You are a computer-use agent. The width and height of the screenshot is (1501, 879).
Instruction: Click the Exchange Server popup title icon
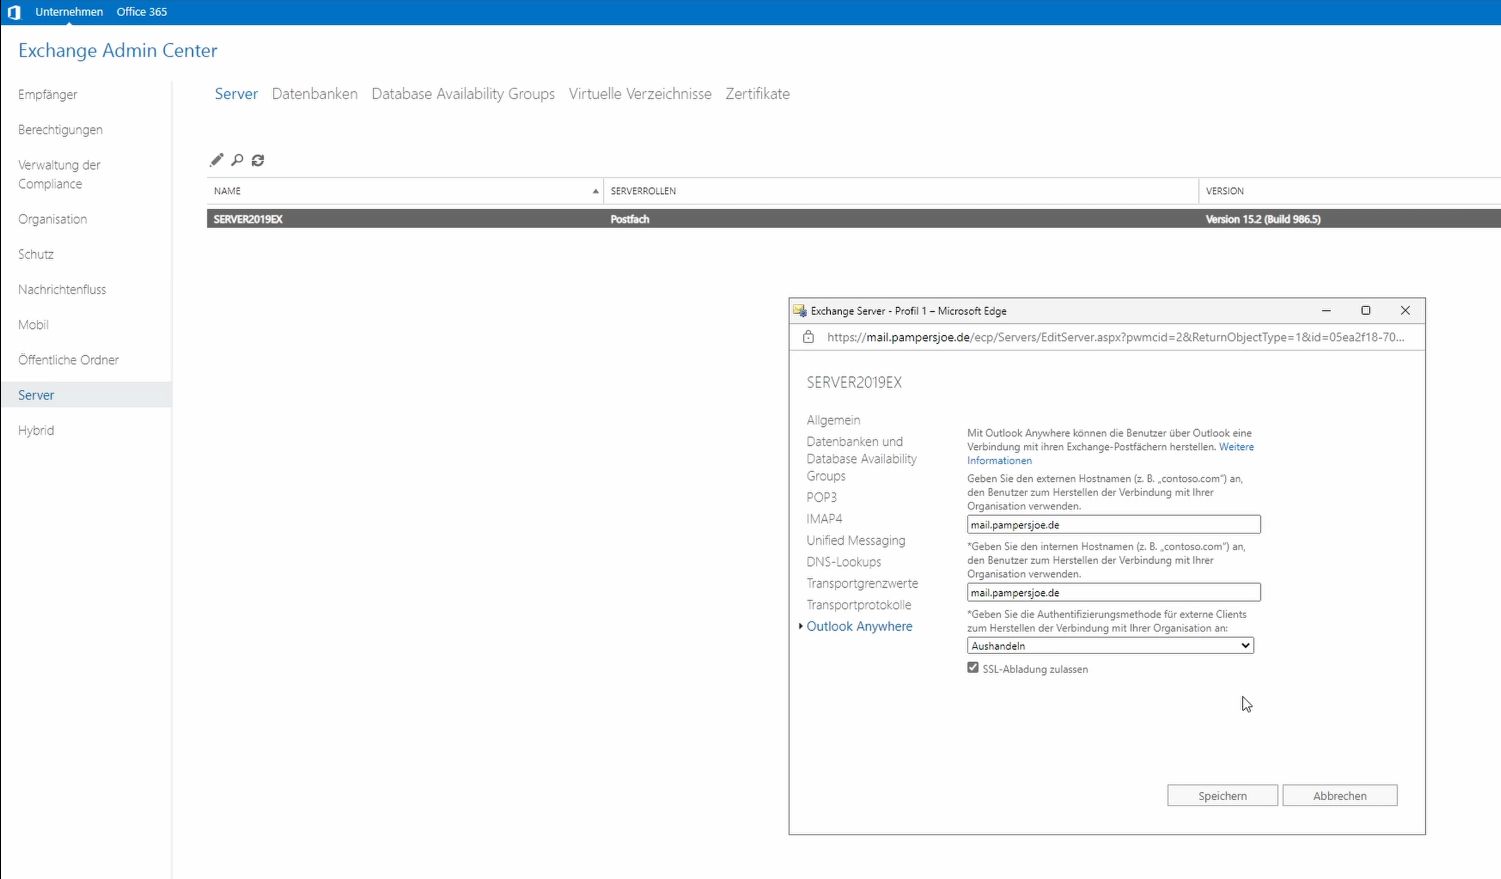(800, 311)
